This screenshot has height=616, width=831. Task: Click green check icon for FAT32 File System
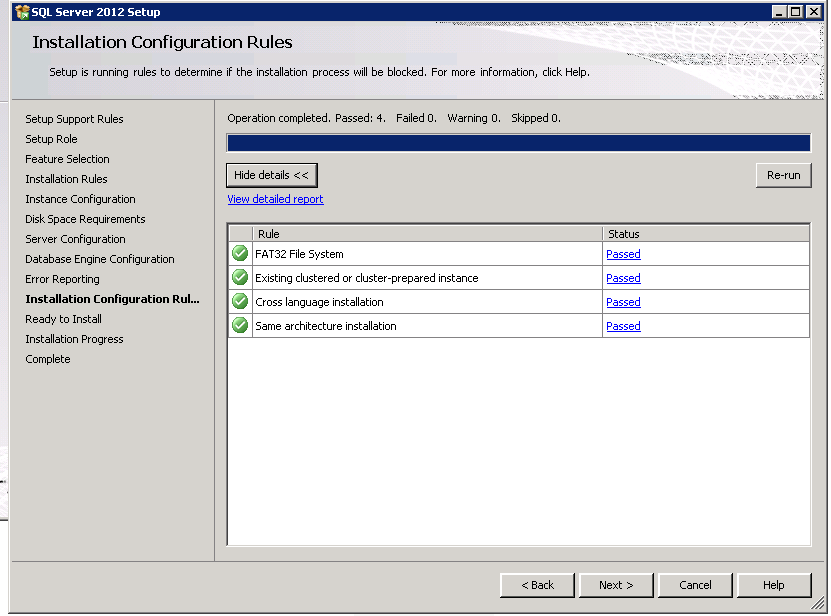pyautogui.click(x=240, y=254)
